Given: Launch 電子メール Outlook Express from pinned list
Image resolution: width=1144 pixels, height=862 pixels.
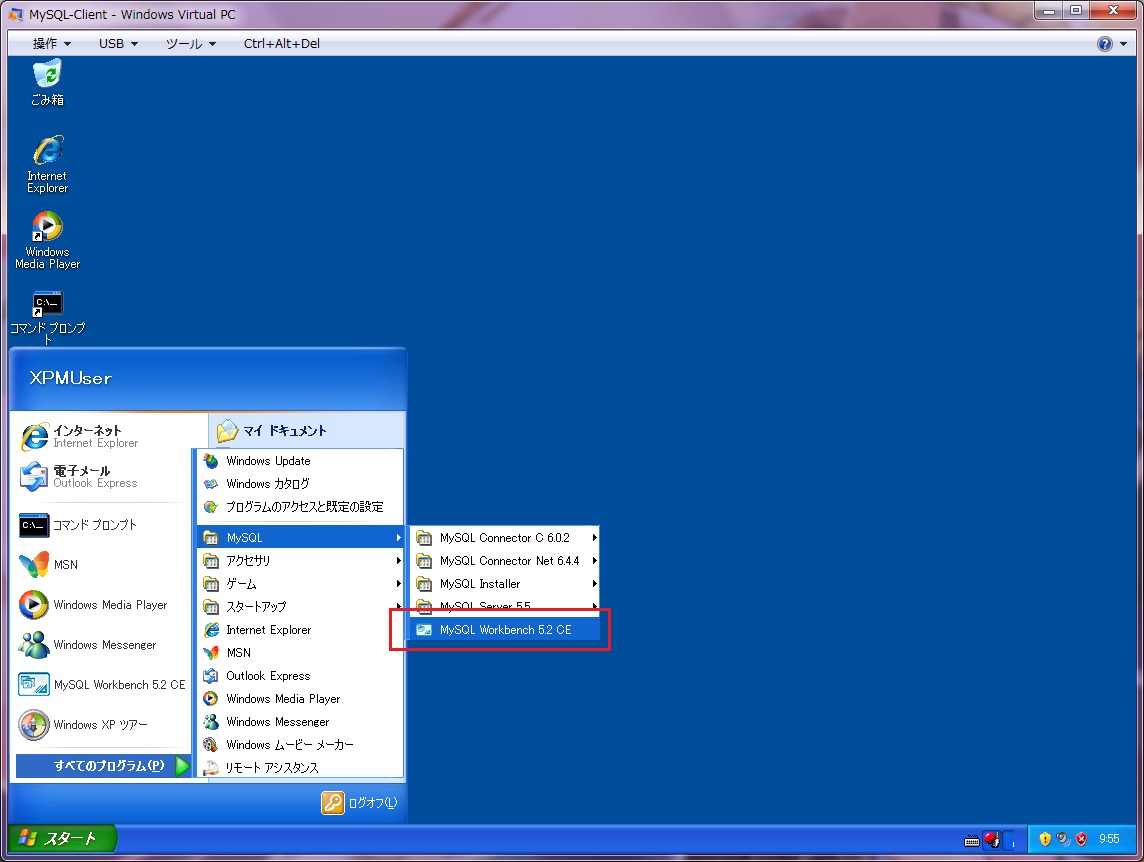Looking at the screenshot, I should coord(102,477).
